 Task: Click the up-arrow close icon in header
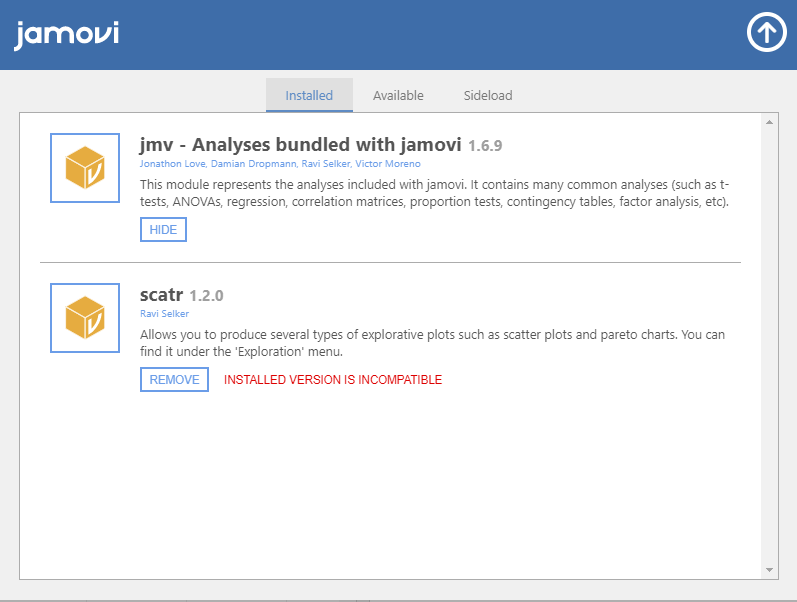coord(767,32)
